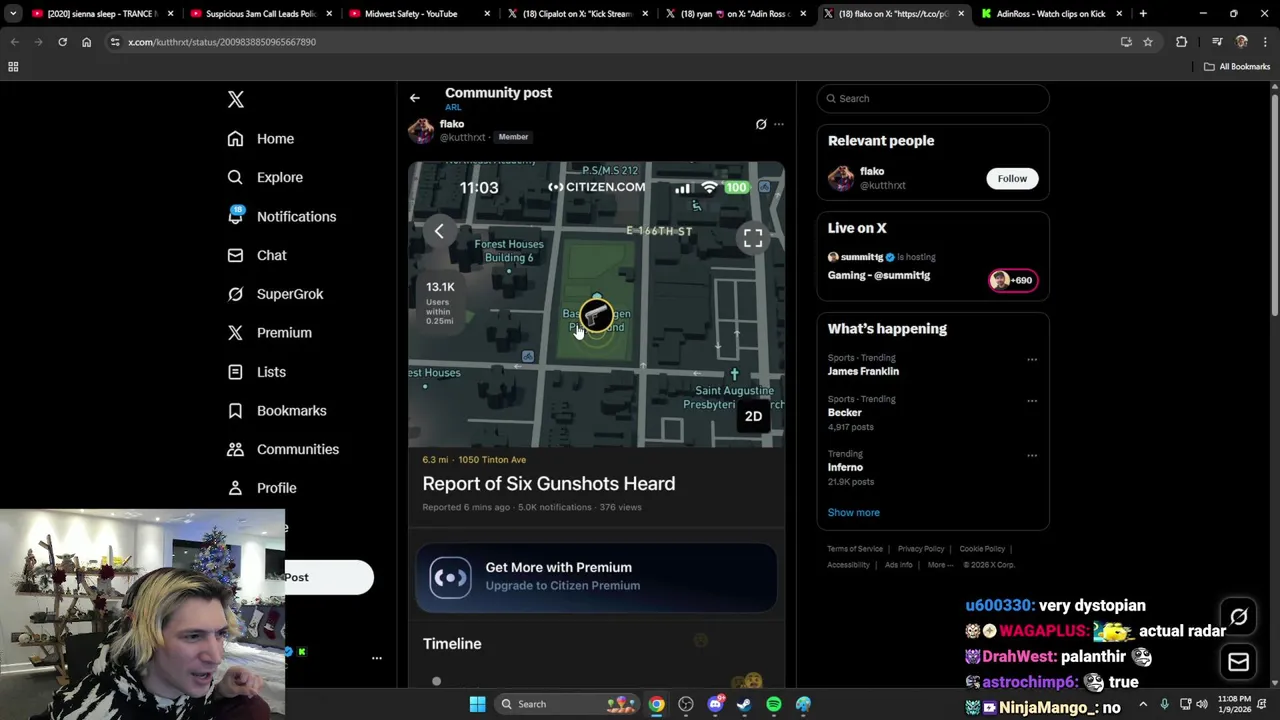The image size is (1280, 720).
Task: Open Spotify from the taskbar
Action: pyautogui.click(x=774, y=704)
